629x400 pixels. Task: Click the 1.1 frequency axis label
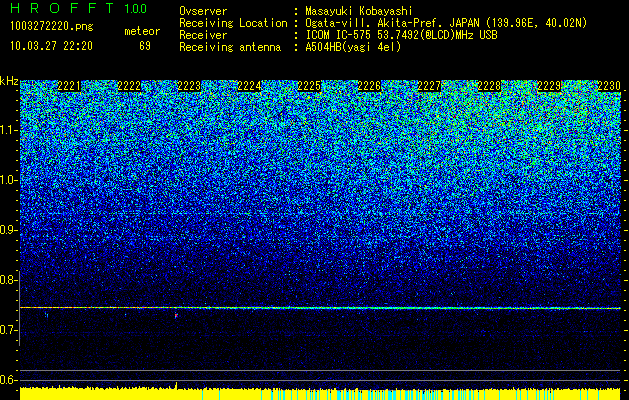pos(7,130)
